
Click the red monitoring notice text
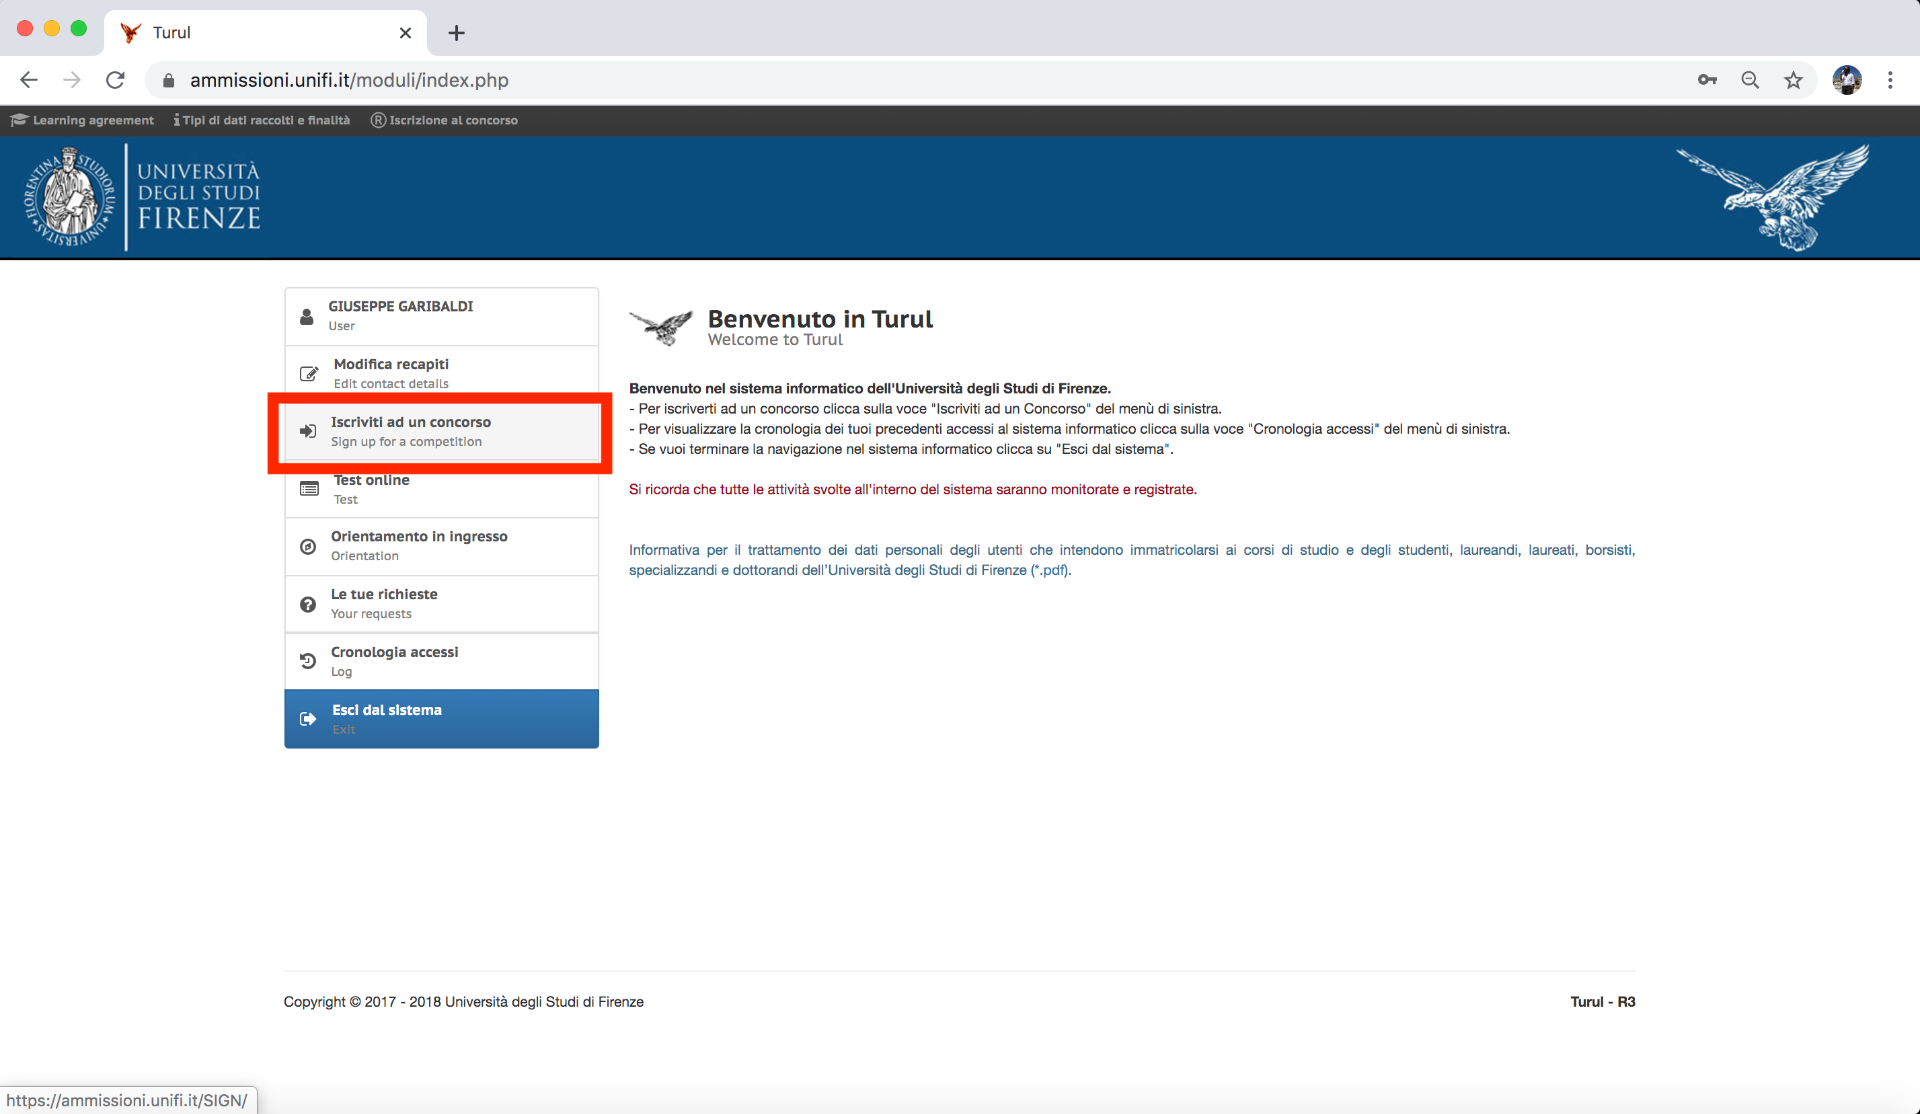[x=913, y=489]
